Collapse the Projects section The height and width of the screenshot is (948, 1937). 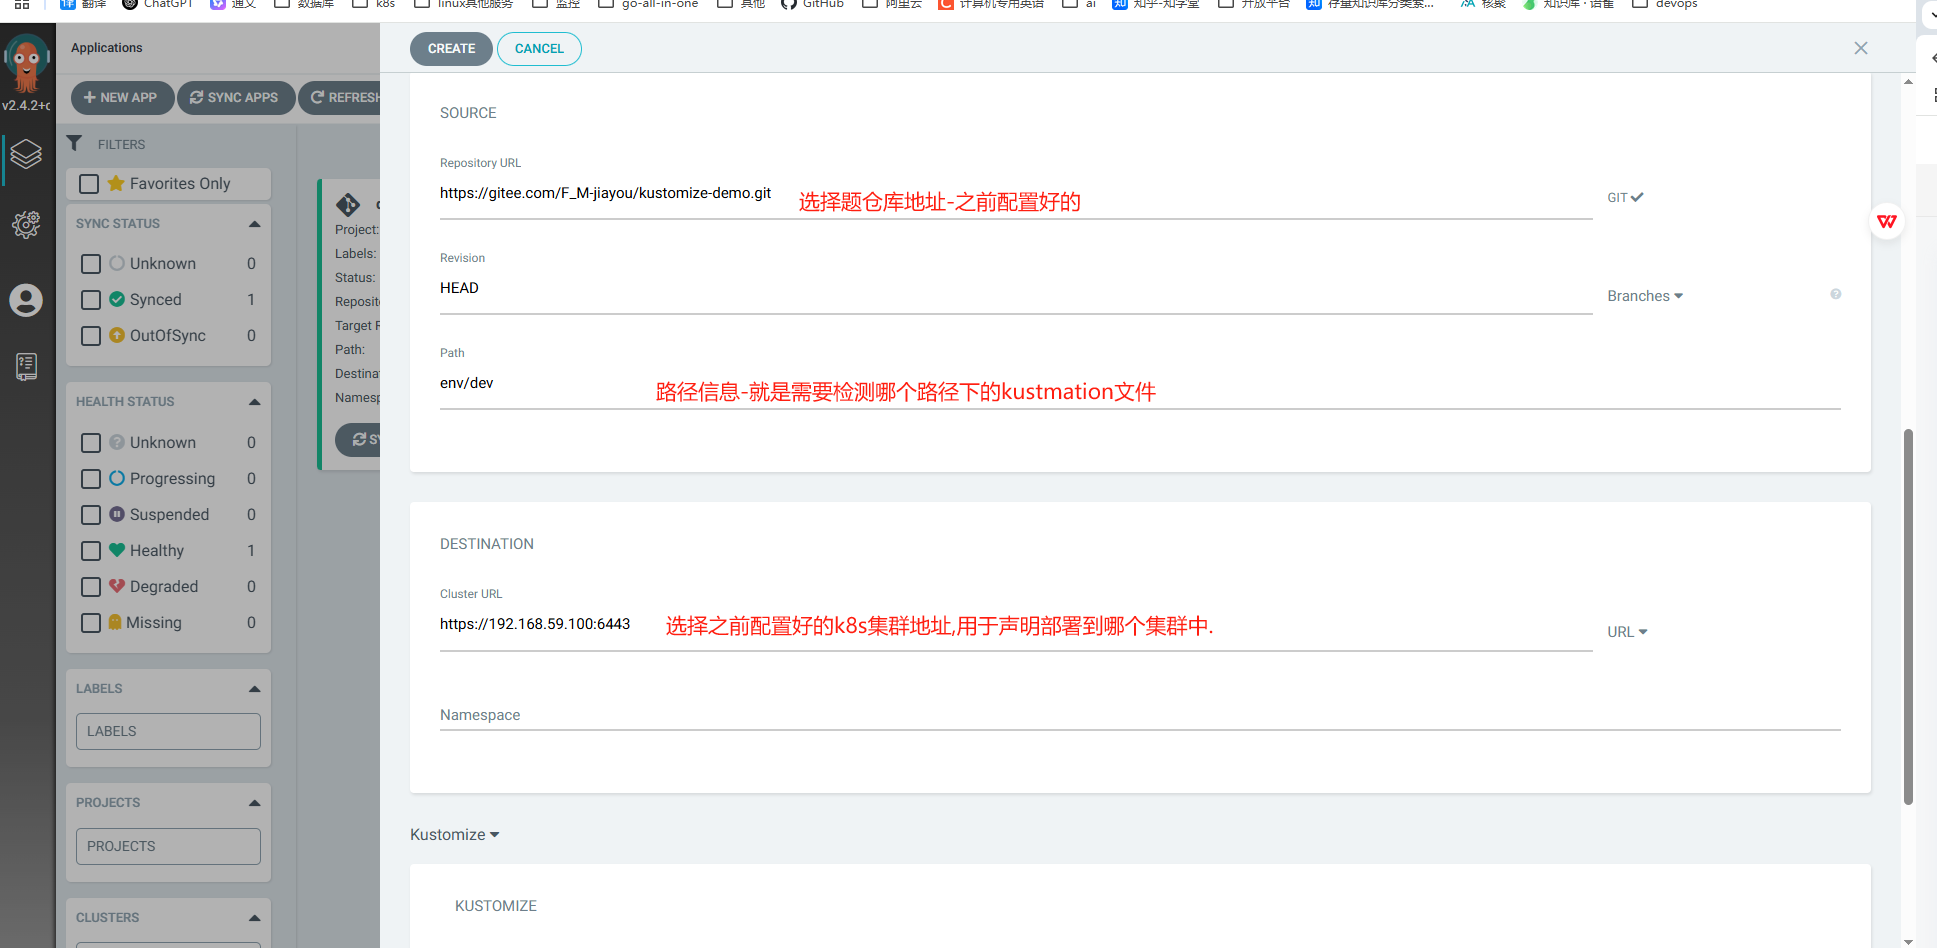click(254, 803)
